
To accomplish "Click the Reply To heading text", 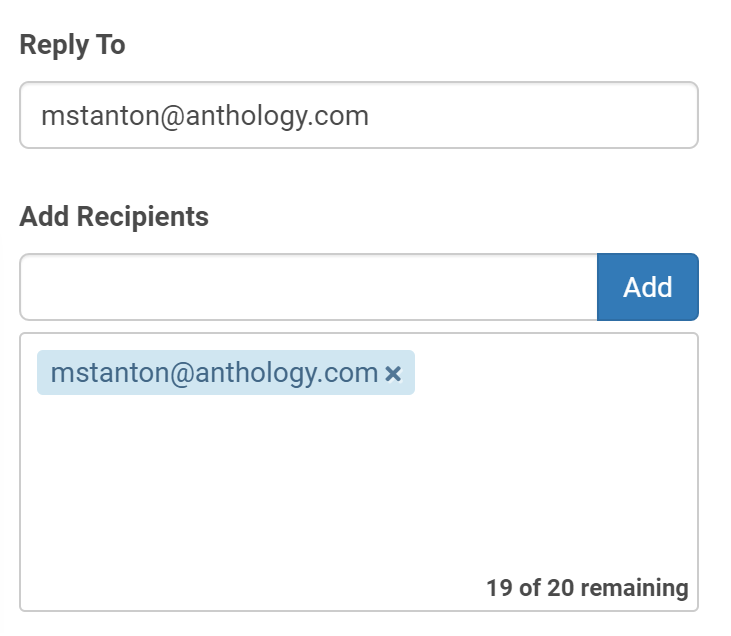I will pyautogui.click(x=72, y=45).
